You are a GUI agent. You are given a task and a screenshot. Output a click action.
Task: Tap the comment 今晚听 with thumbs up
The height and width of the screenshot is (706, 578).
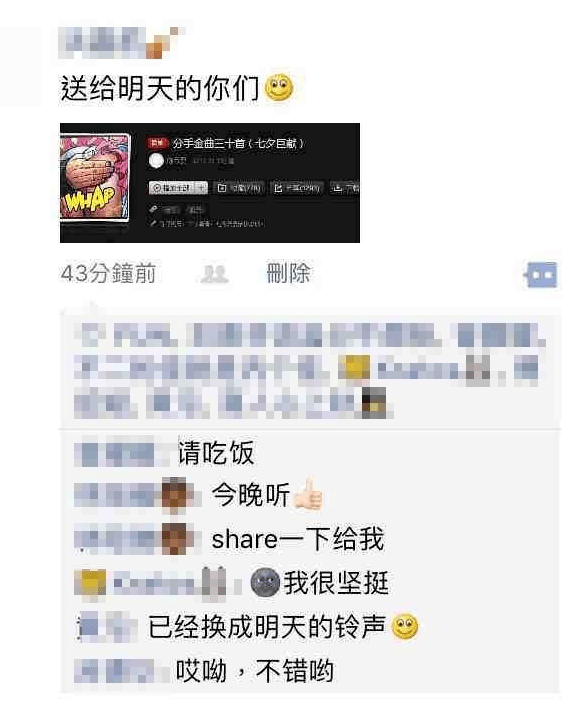pyautogui.click(x=267, y=495)
